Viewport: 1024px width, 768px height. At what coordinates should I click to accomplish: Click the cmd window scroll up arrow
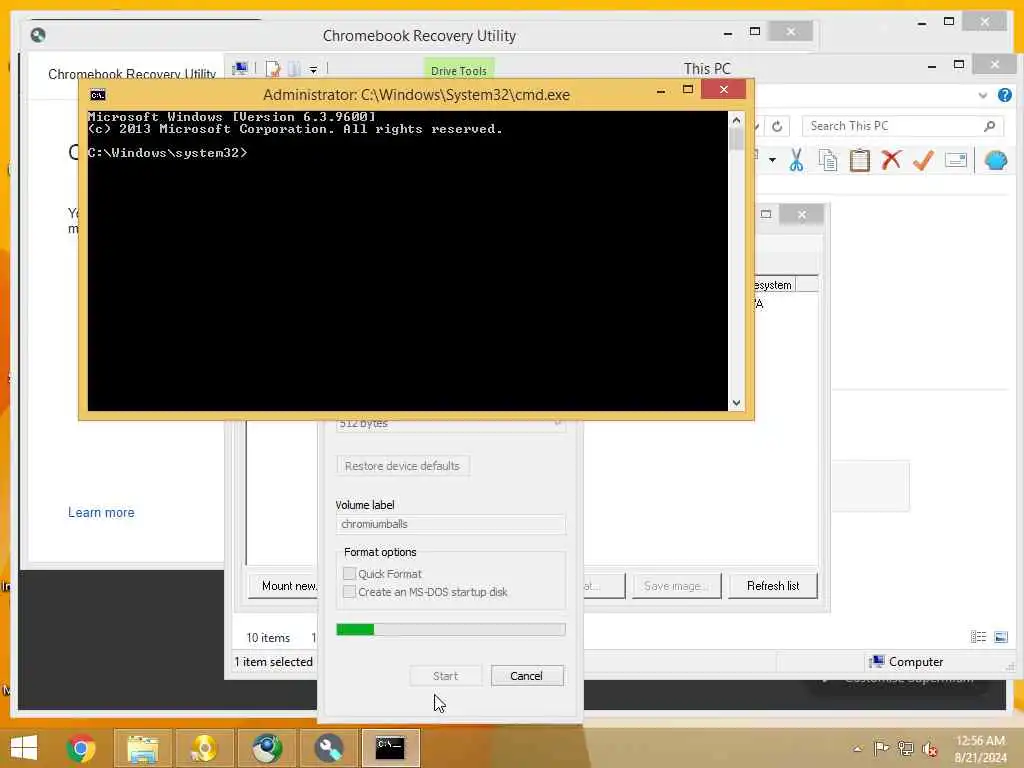(736, 120)
